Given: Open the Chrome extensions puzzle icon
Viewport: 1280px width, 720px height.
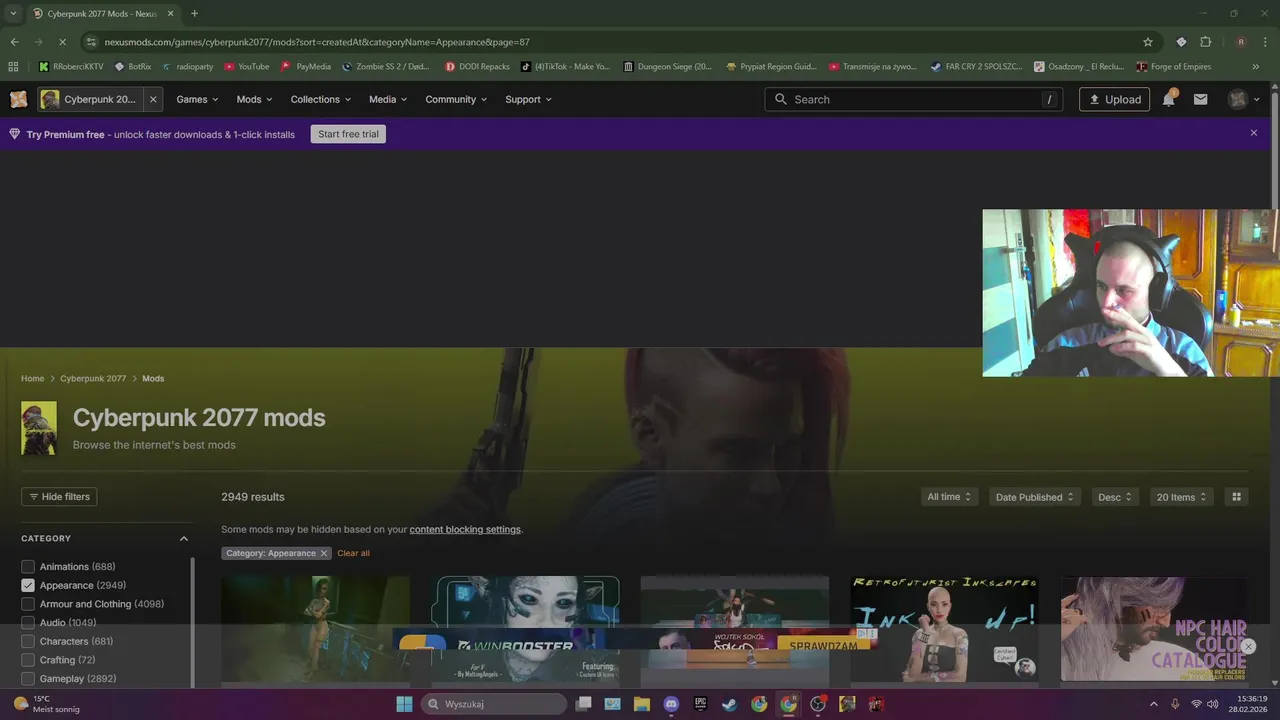Looking at the screenshot, I should [x=1205, y=42].
